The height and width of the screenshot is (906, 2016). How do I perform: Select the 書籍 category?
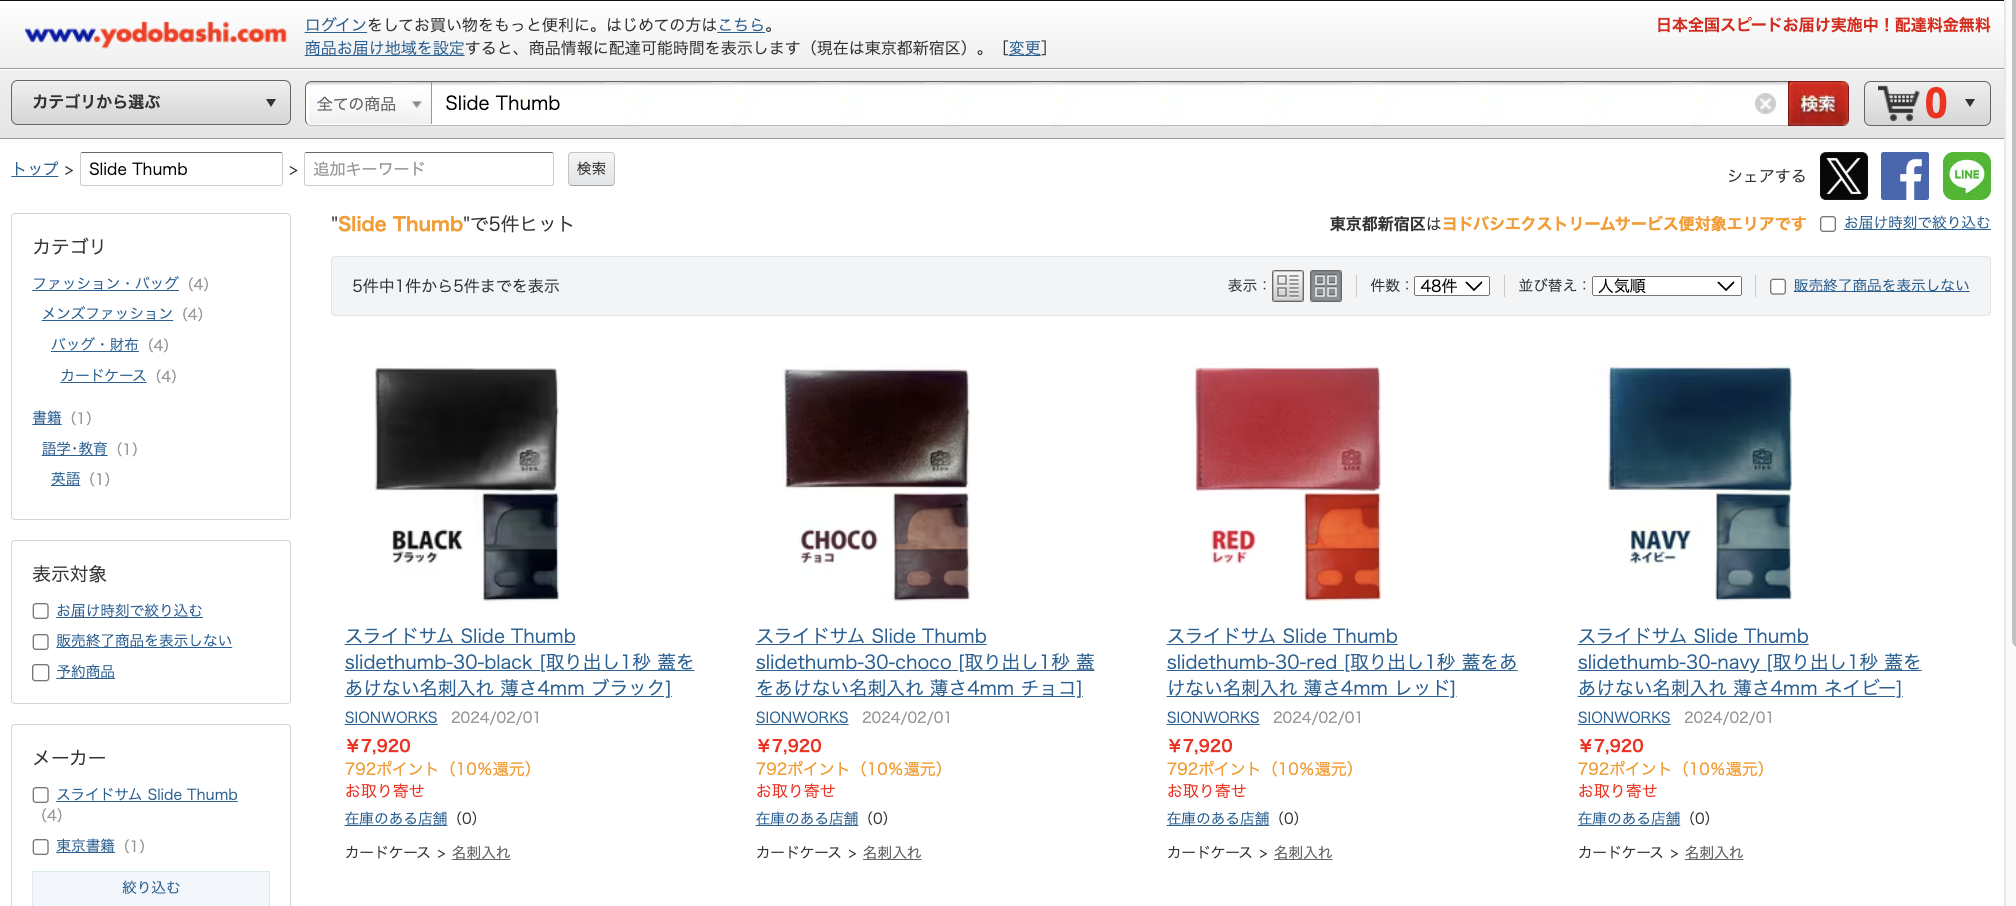(47, 418)
